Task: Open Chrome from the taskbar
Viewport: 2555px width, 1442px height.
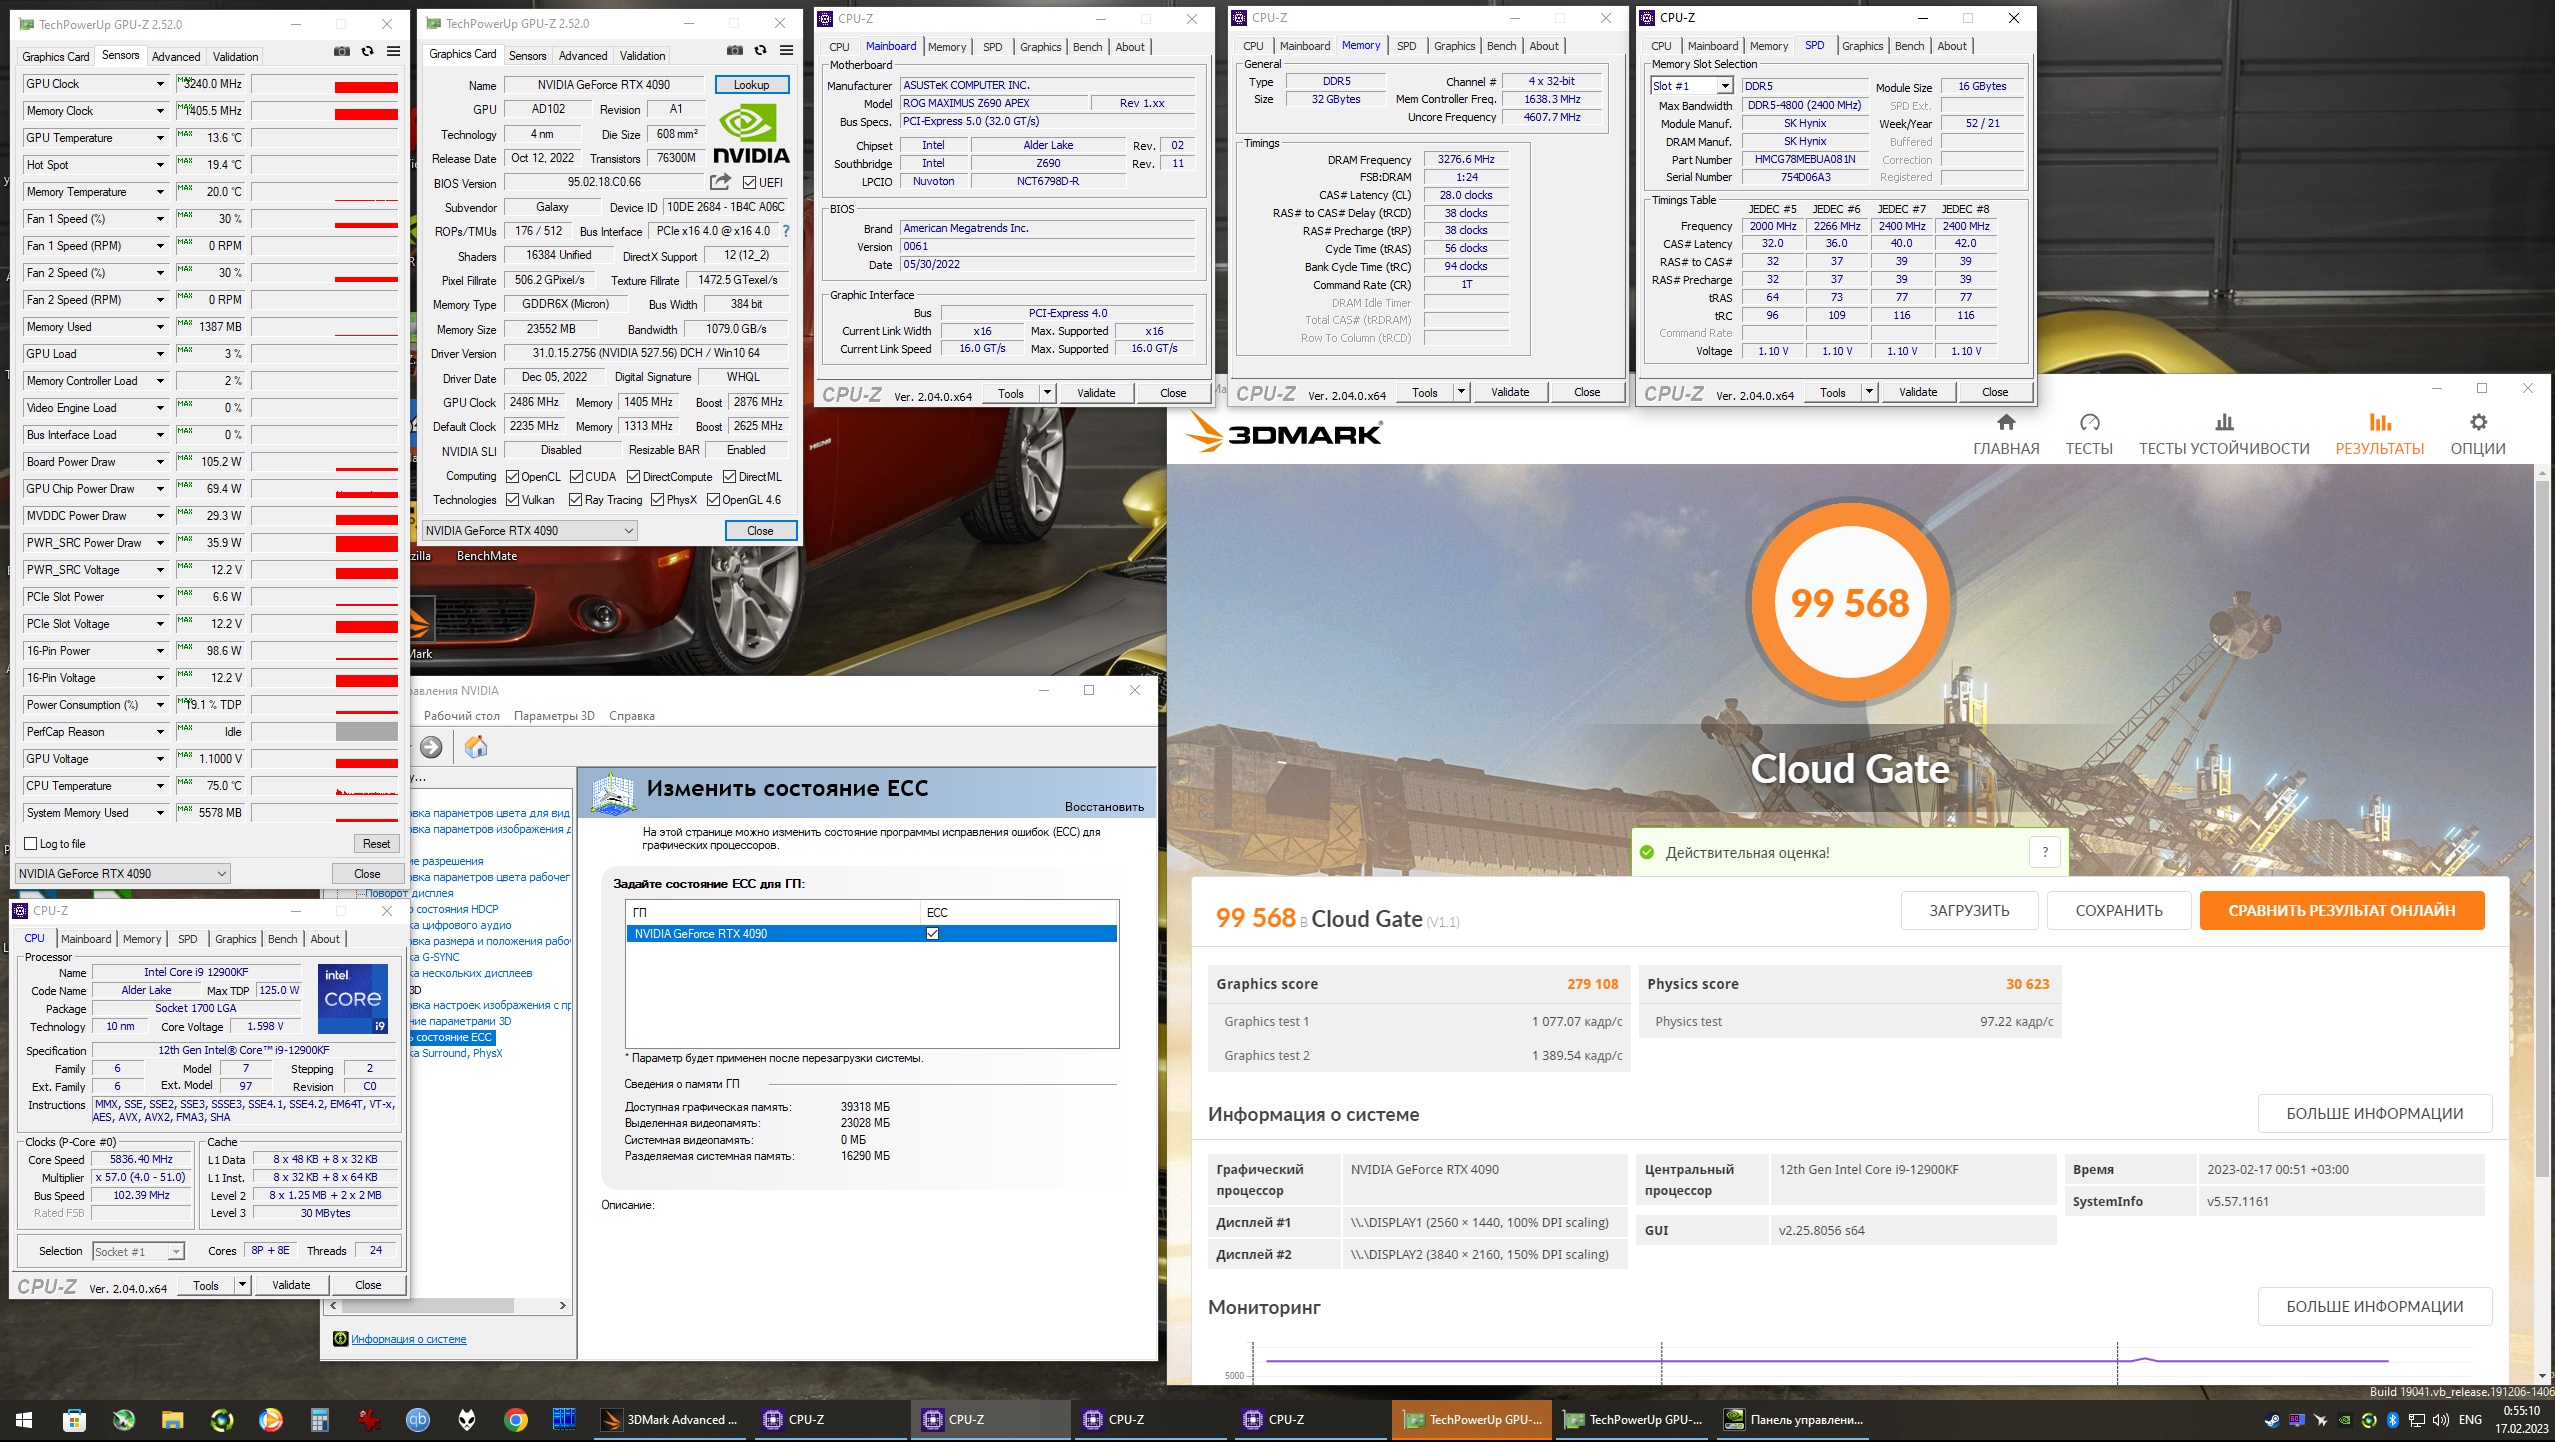Action: pyautogui.click(x=516, y=1419)
